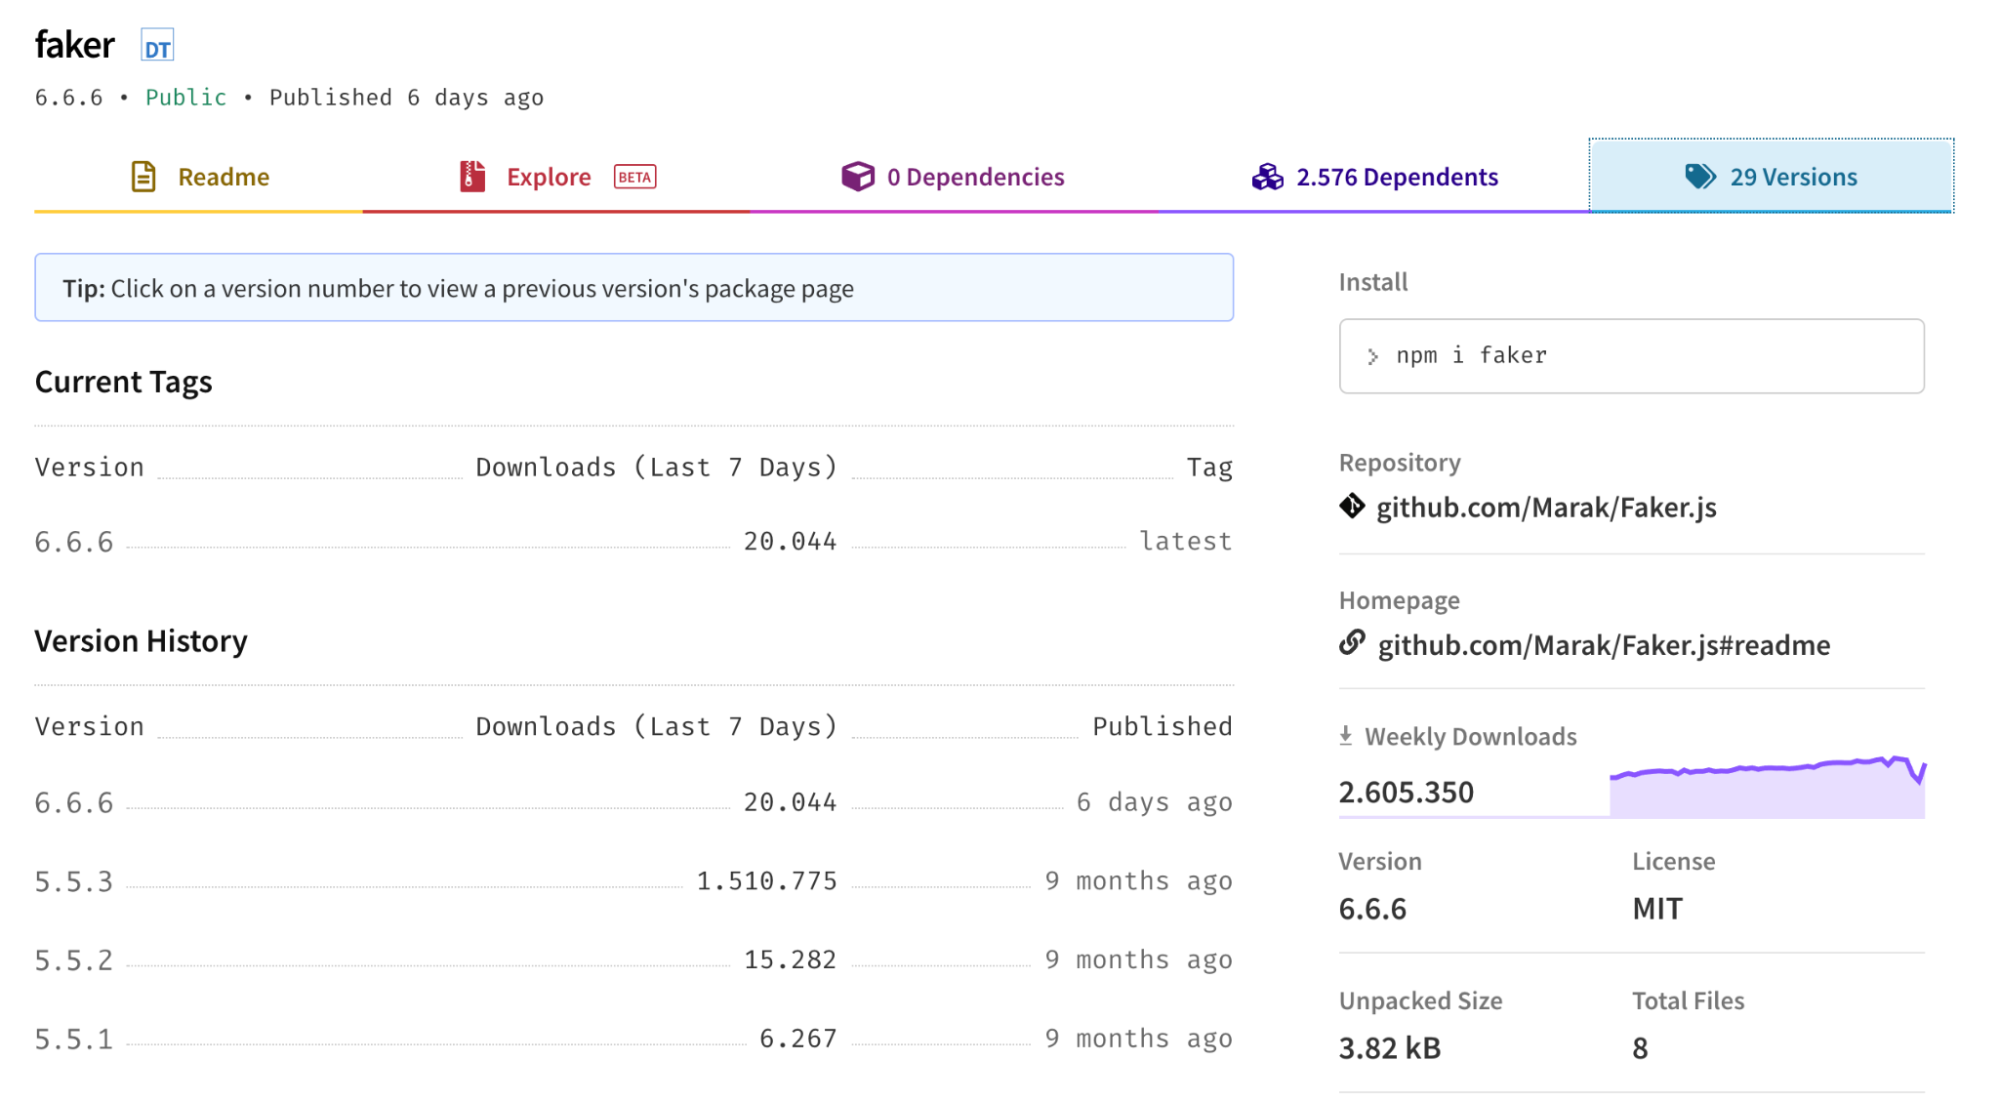Open version 5.5.3 package page
The image size is (1999, 1096).
click(74, 882)
